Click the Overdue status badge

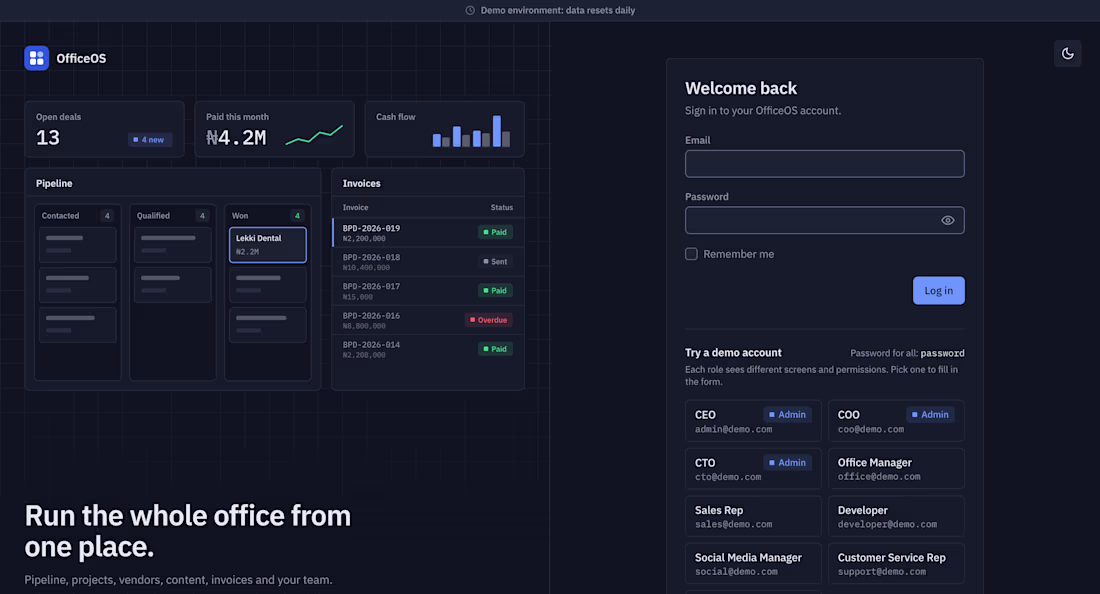[488, 320]
